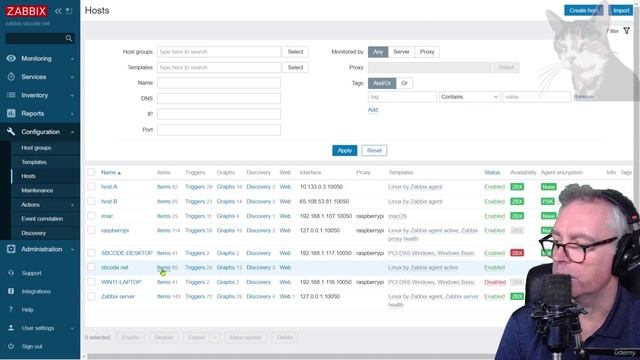Expand the Inventory menu section

click(x=72, y=96)
